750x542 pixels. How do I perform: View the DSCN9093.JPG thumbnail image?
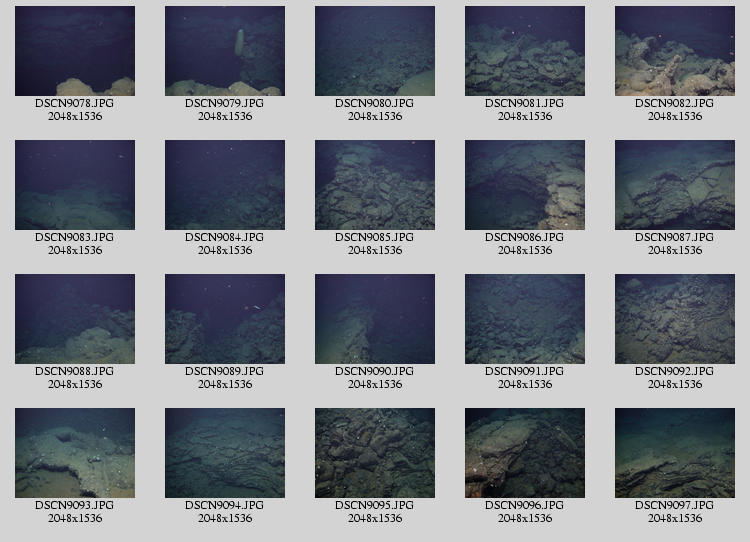tap(75, 453)
